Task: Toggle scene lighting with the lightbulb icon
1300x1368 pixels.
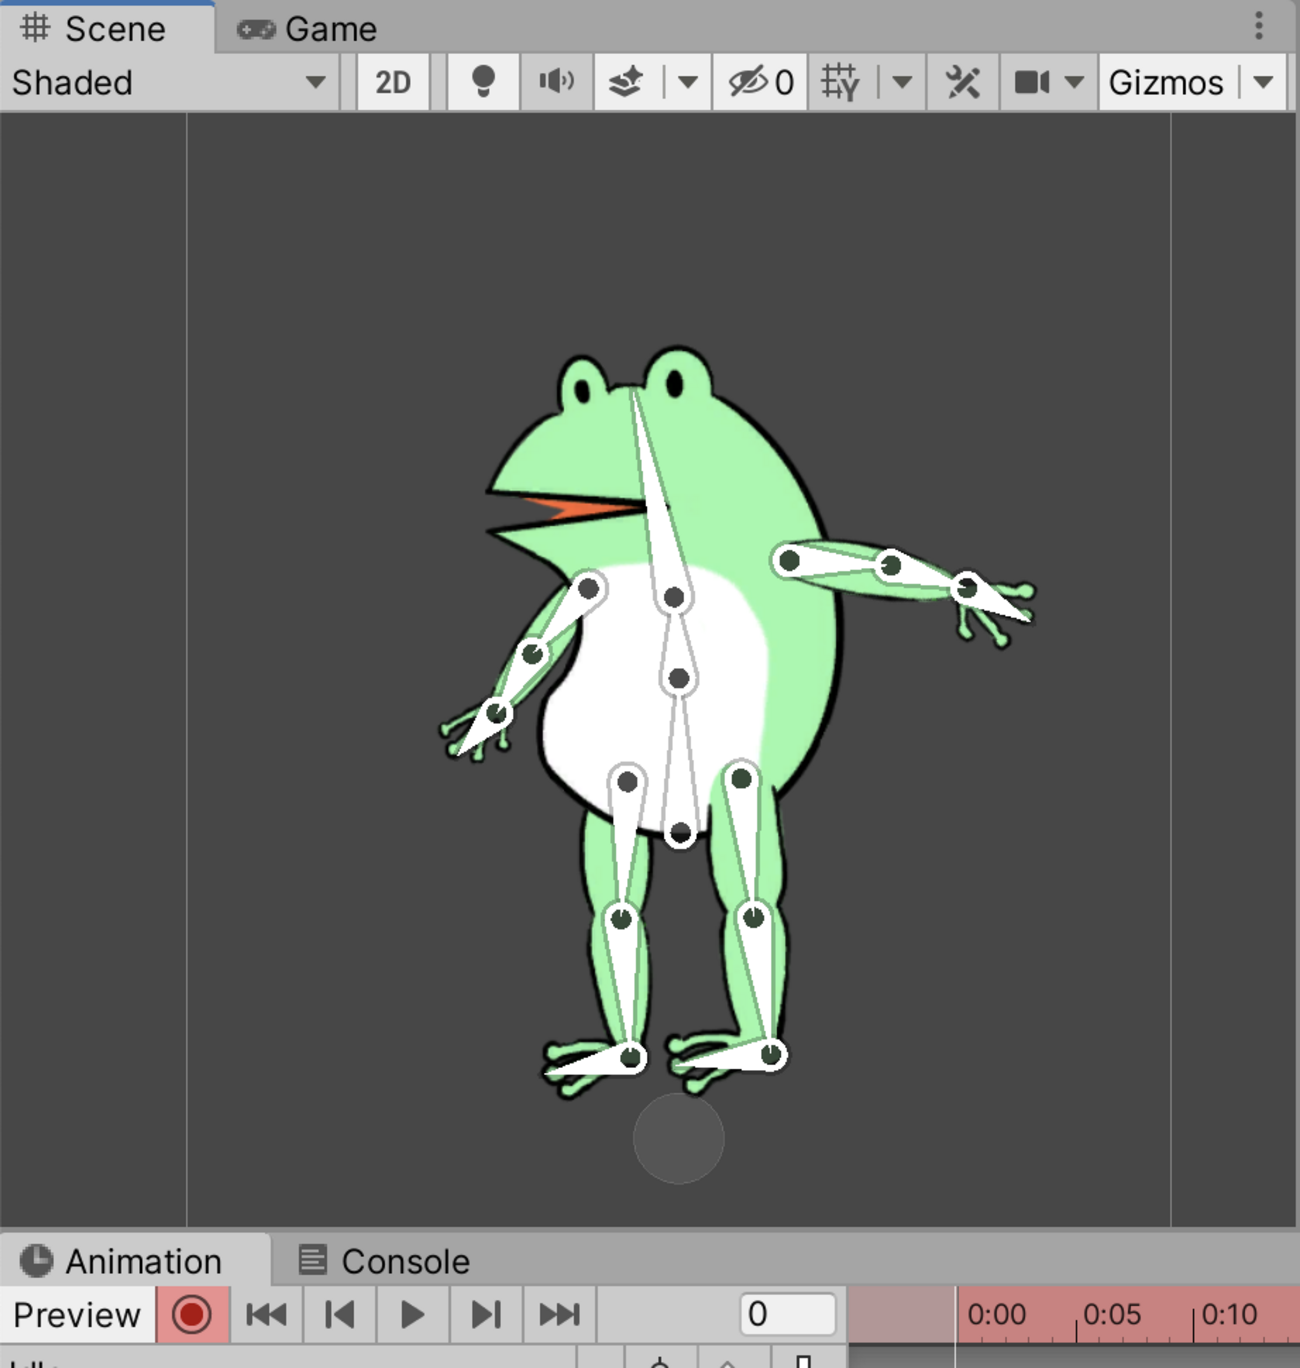Action: coord(483,82)
